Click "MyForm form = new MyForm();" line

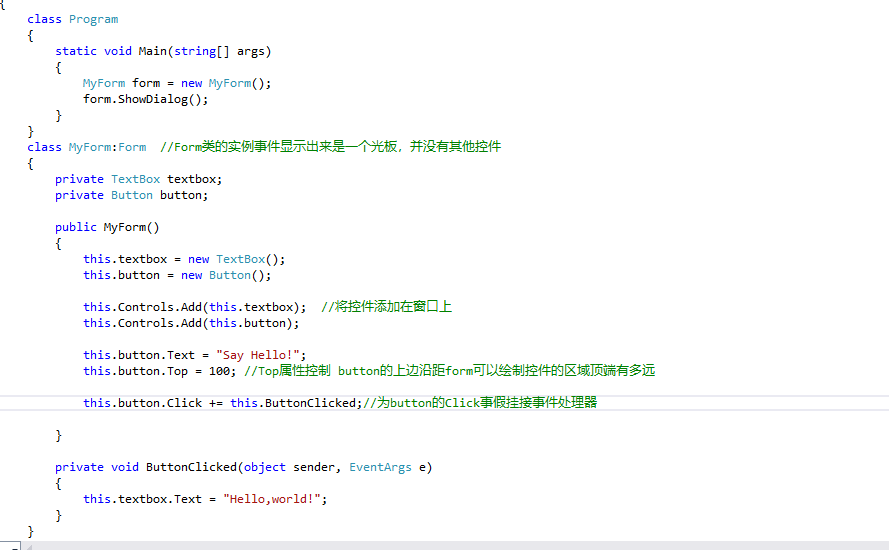(177, 83)
